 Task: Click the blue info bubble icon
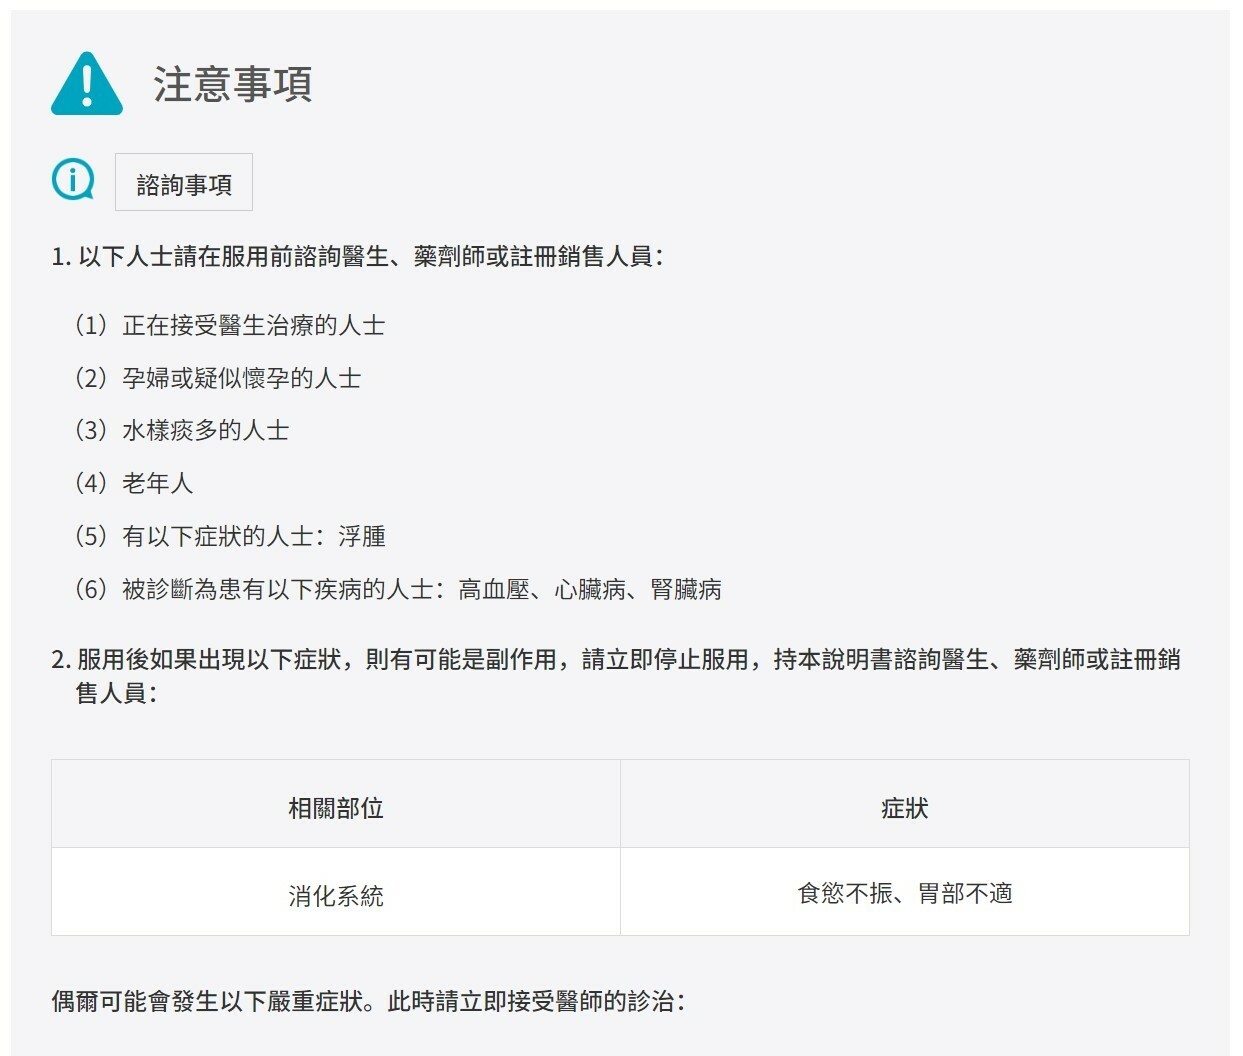pos(72,181)
